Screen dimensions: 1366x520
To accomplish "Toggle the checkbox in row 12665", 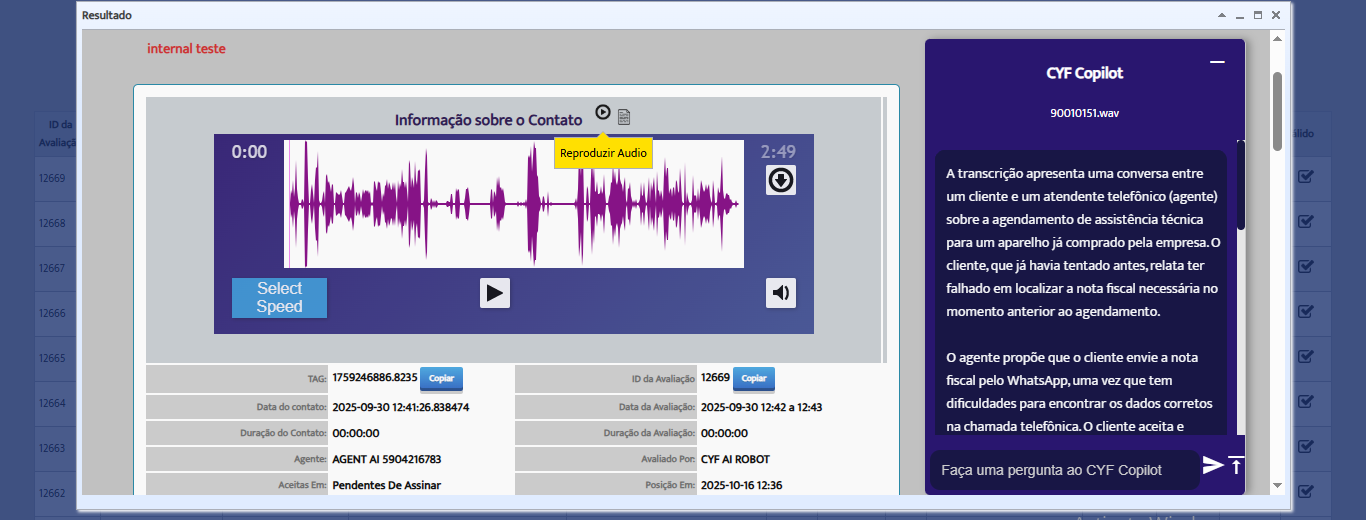I will (1306, 357).
